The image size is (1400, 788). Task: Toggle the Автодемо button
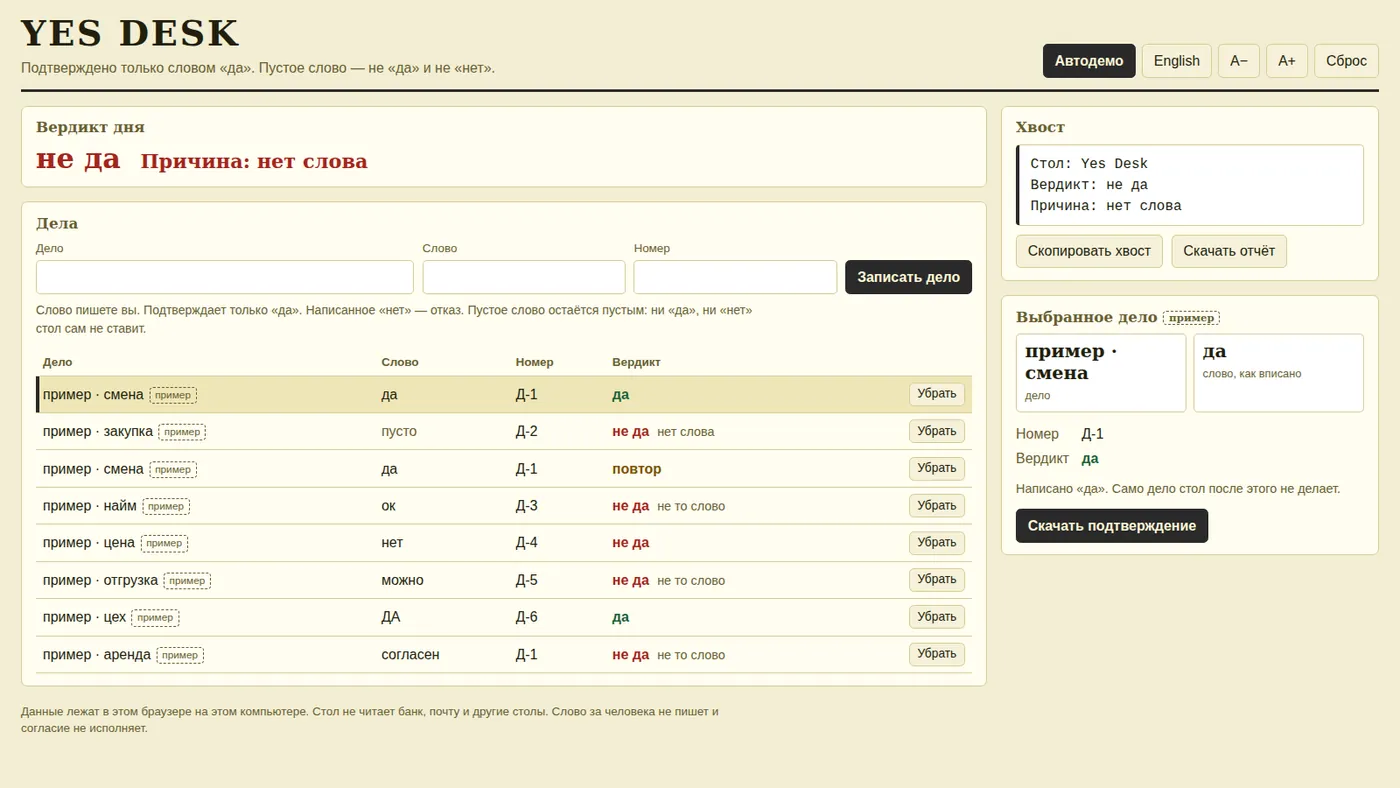1089,61
